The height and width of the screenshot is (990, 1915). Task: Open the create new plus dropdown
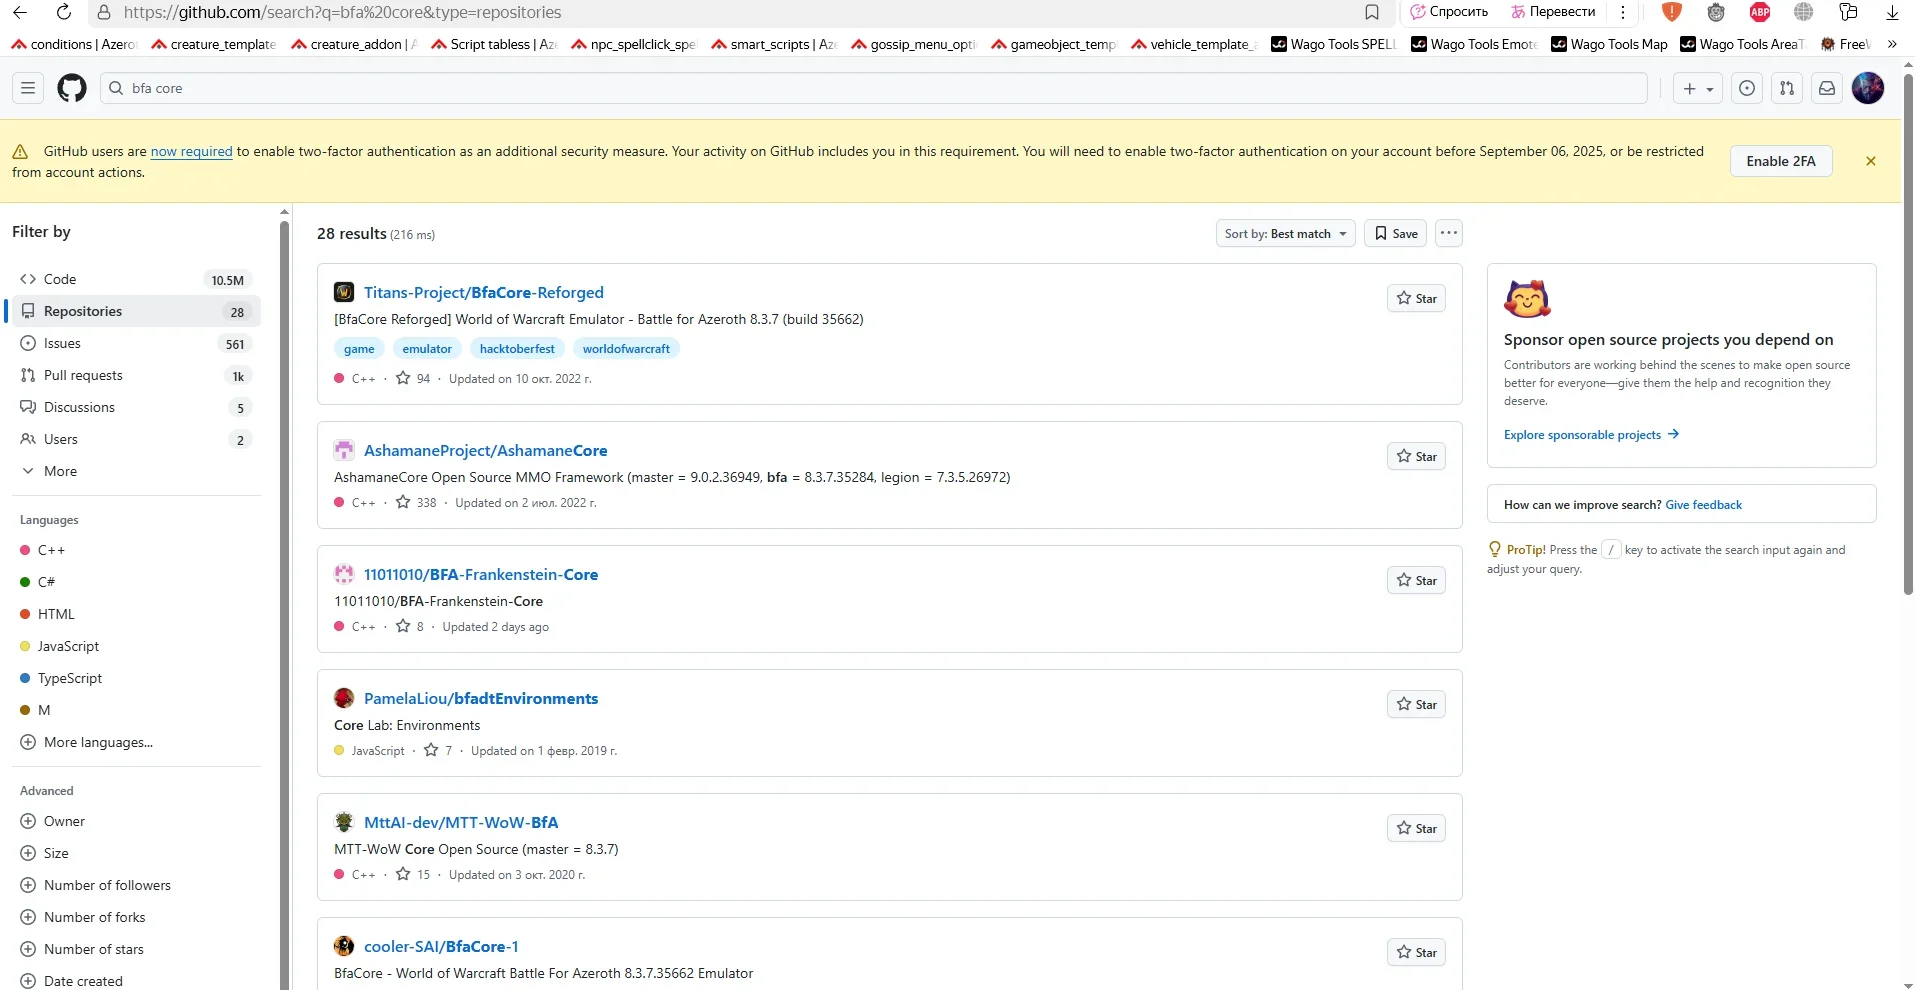click(1698, 88)
